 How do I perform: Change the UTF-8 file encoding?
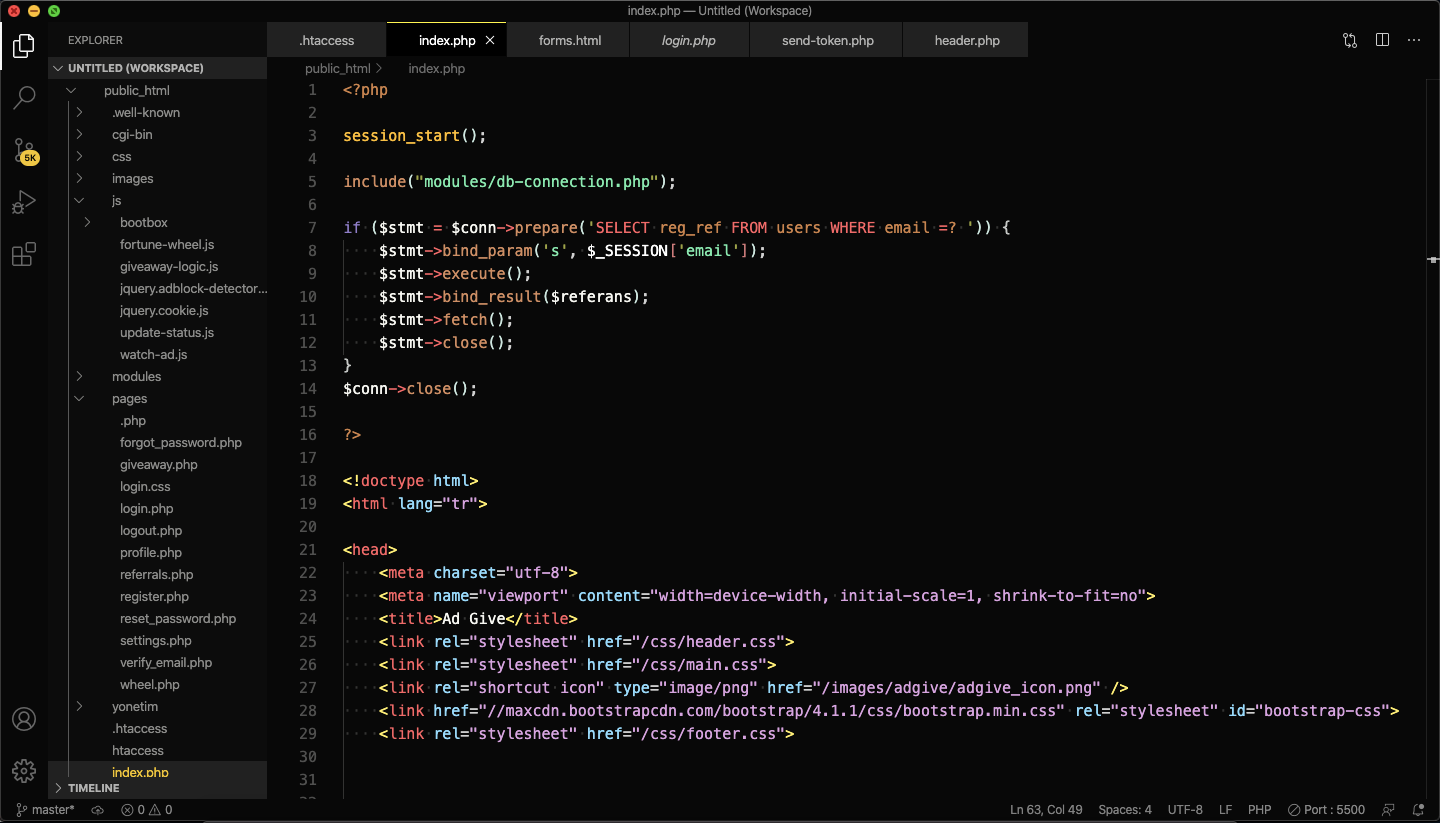(x=1185, y=810)
